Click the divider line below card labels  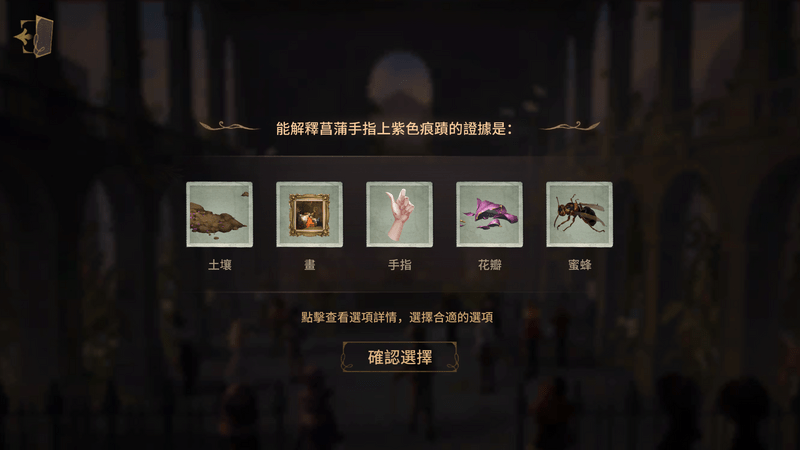(x=399, y=292)
